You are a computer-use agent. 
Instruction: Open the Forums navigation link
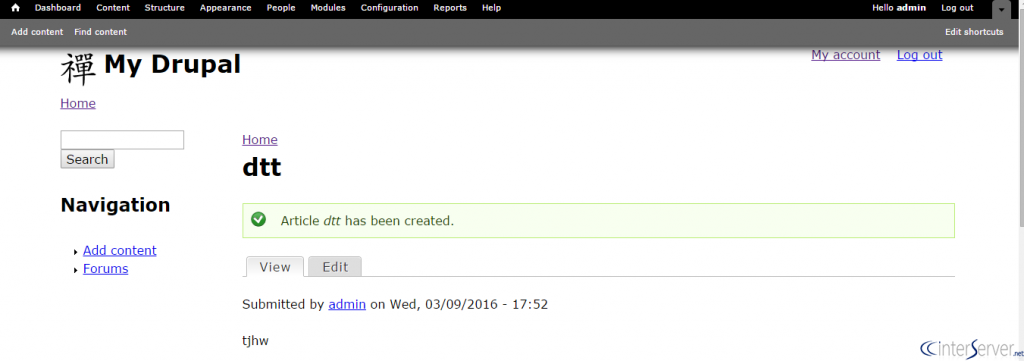pyautogui.click(x=106, y=269)
